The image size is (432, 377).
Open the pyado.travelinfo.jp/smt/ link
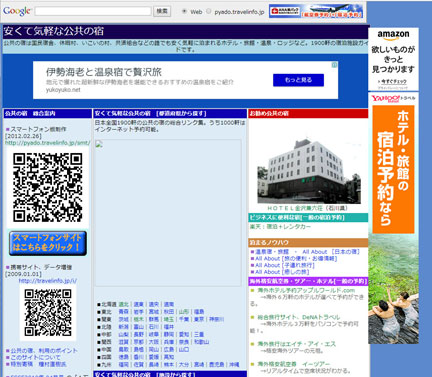tap(48, 143)
